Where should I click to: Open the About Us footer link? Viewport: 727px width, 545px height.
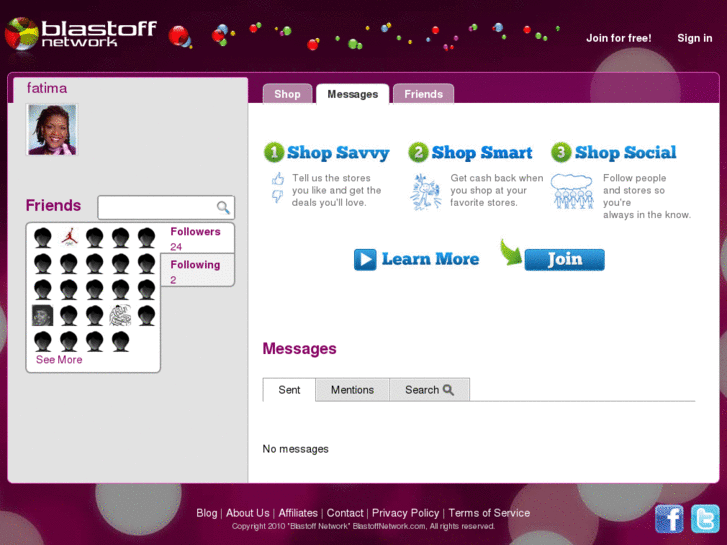pyautogui.click(x=248, y=513)
